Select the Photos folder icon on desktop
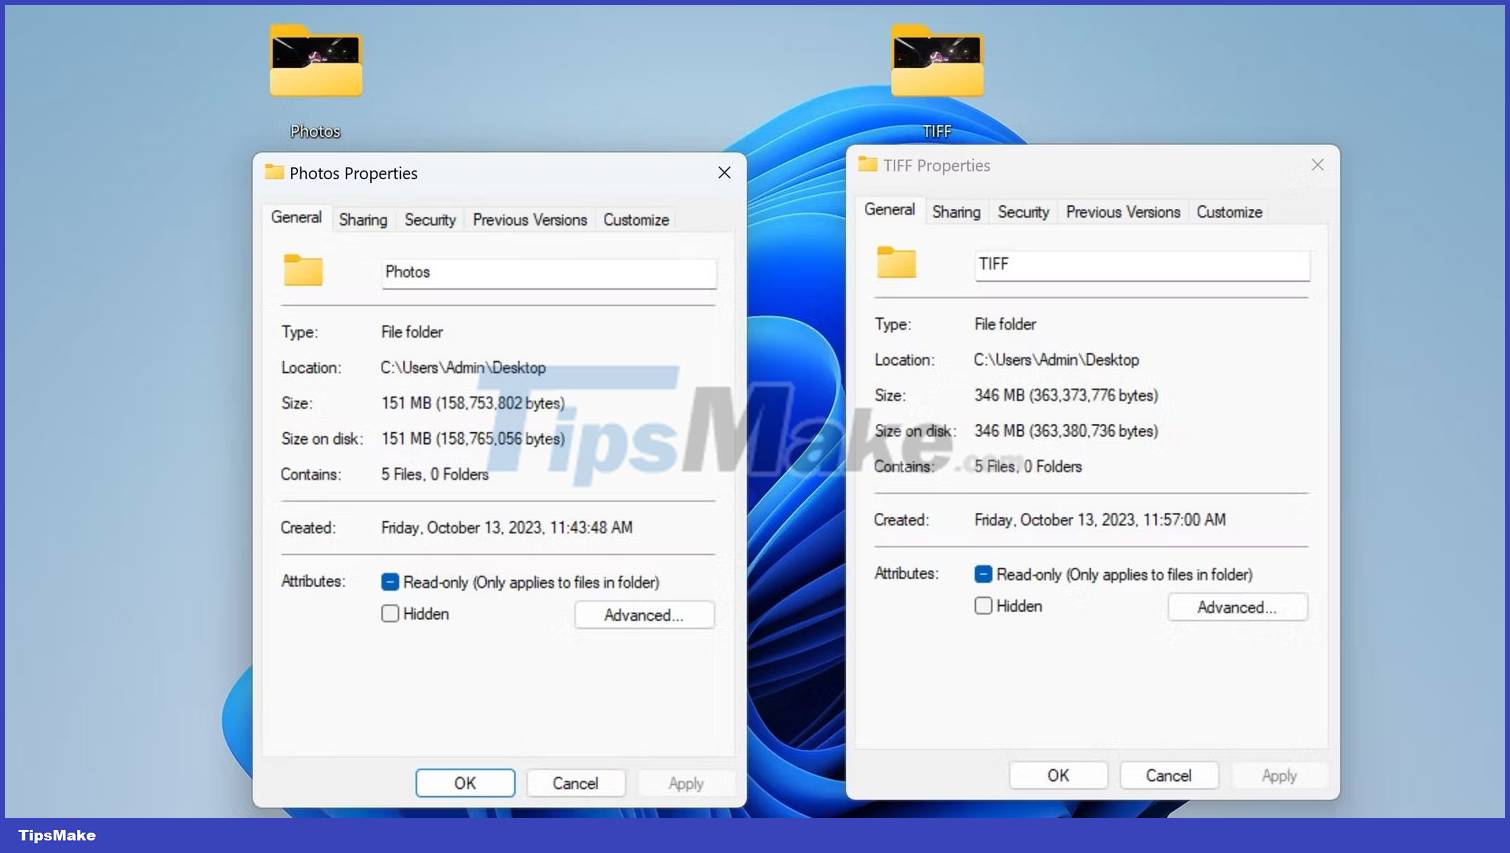Image resolution: width=1510 pixels, height=853 pixels. 316,63
